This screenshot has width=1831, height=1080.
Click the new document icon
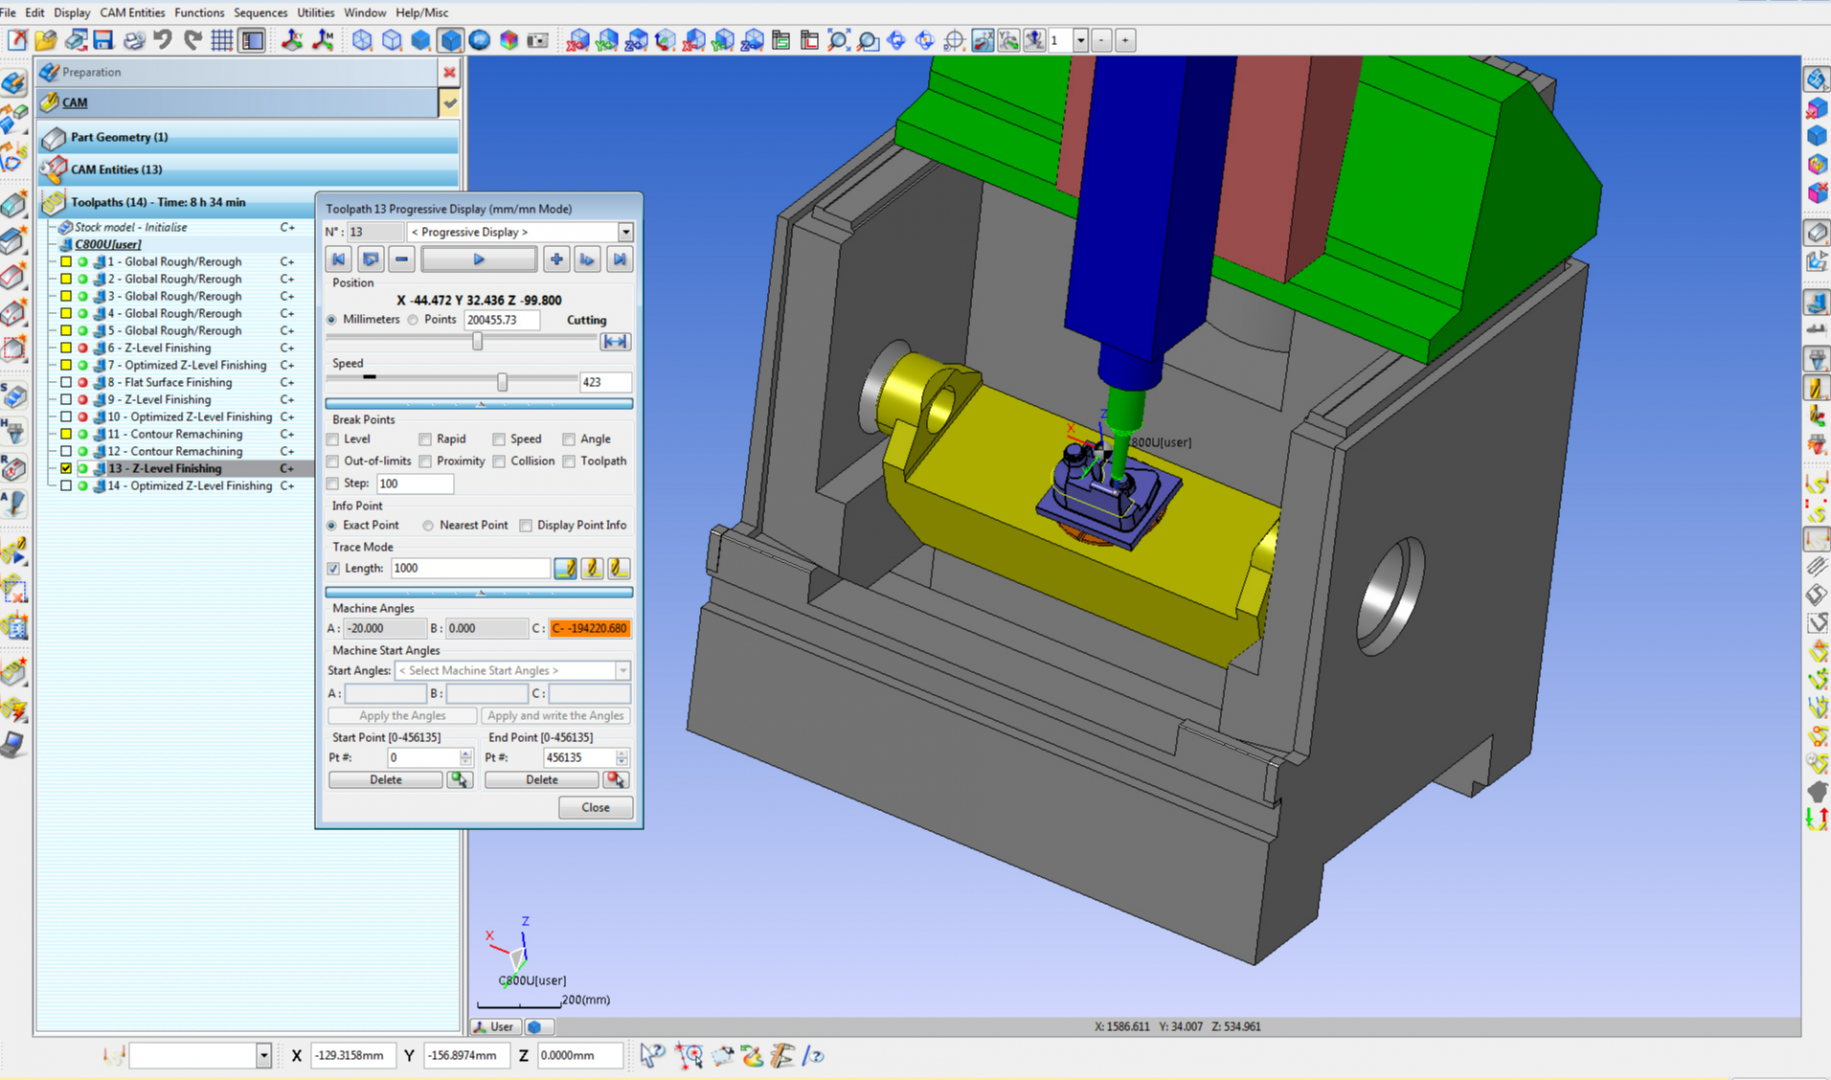click(x=17, y=40)
